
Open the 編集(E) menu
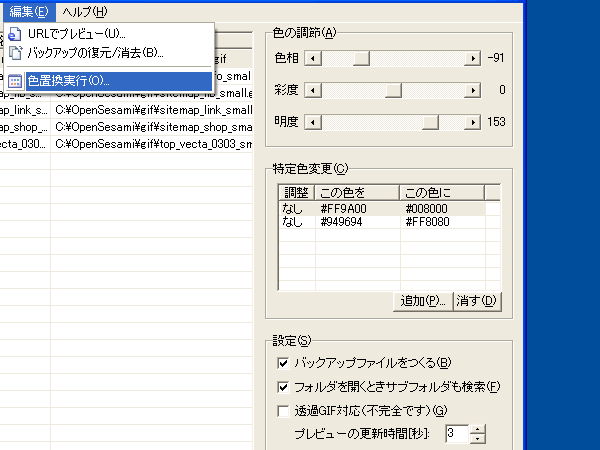pos(29,12)
